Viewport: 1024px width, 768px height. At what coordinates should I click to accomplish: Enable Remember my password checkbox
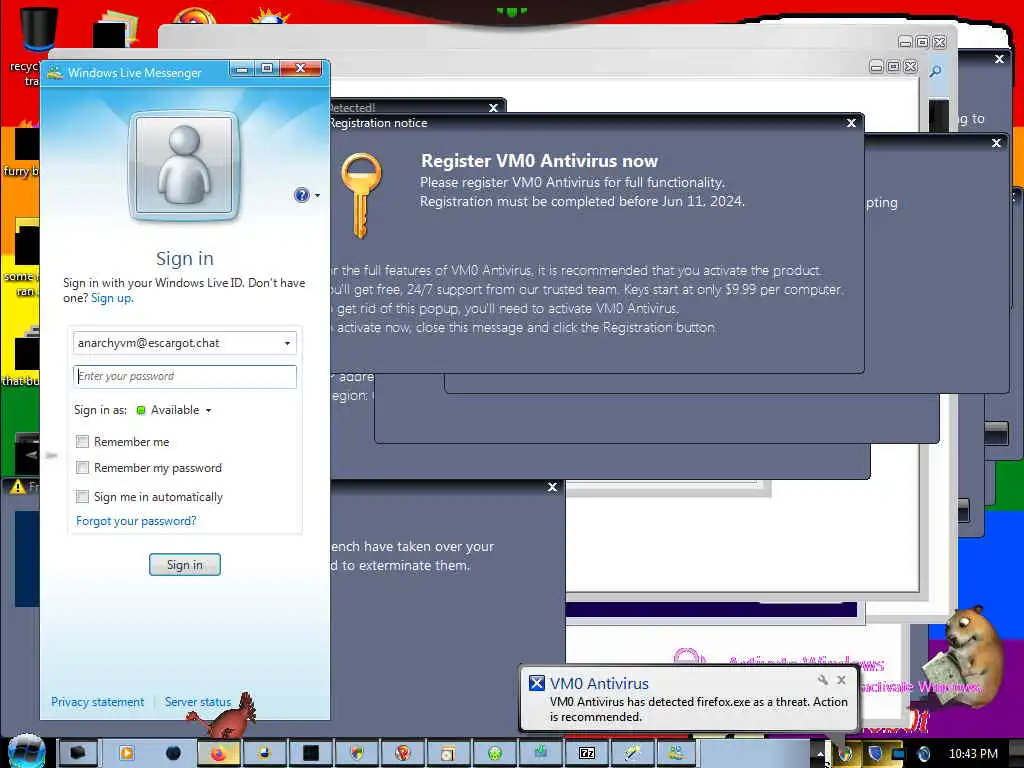click(82, 468)
